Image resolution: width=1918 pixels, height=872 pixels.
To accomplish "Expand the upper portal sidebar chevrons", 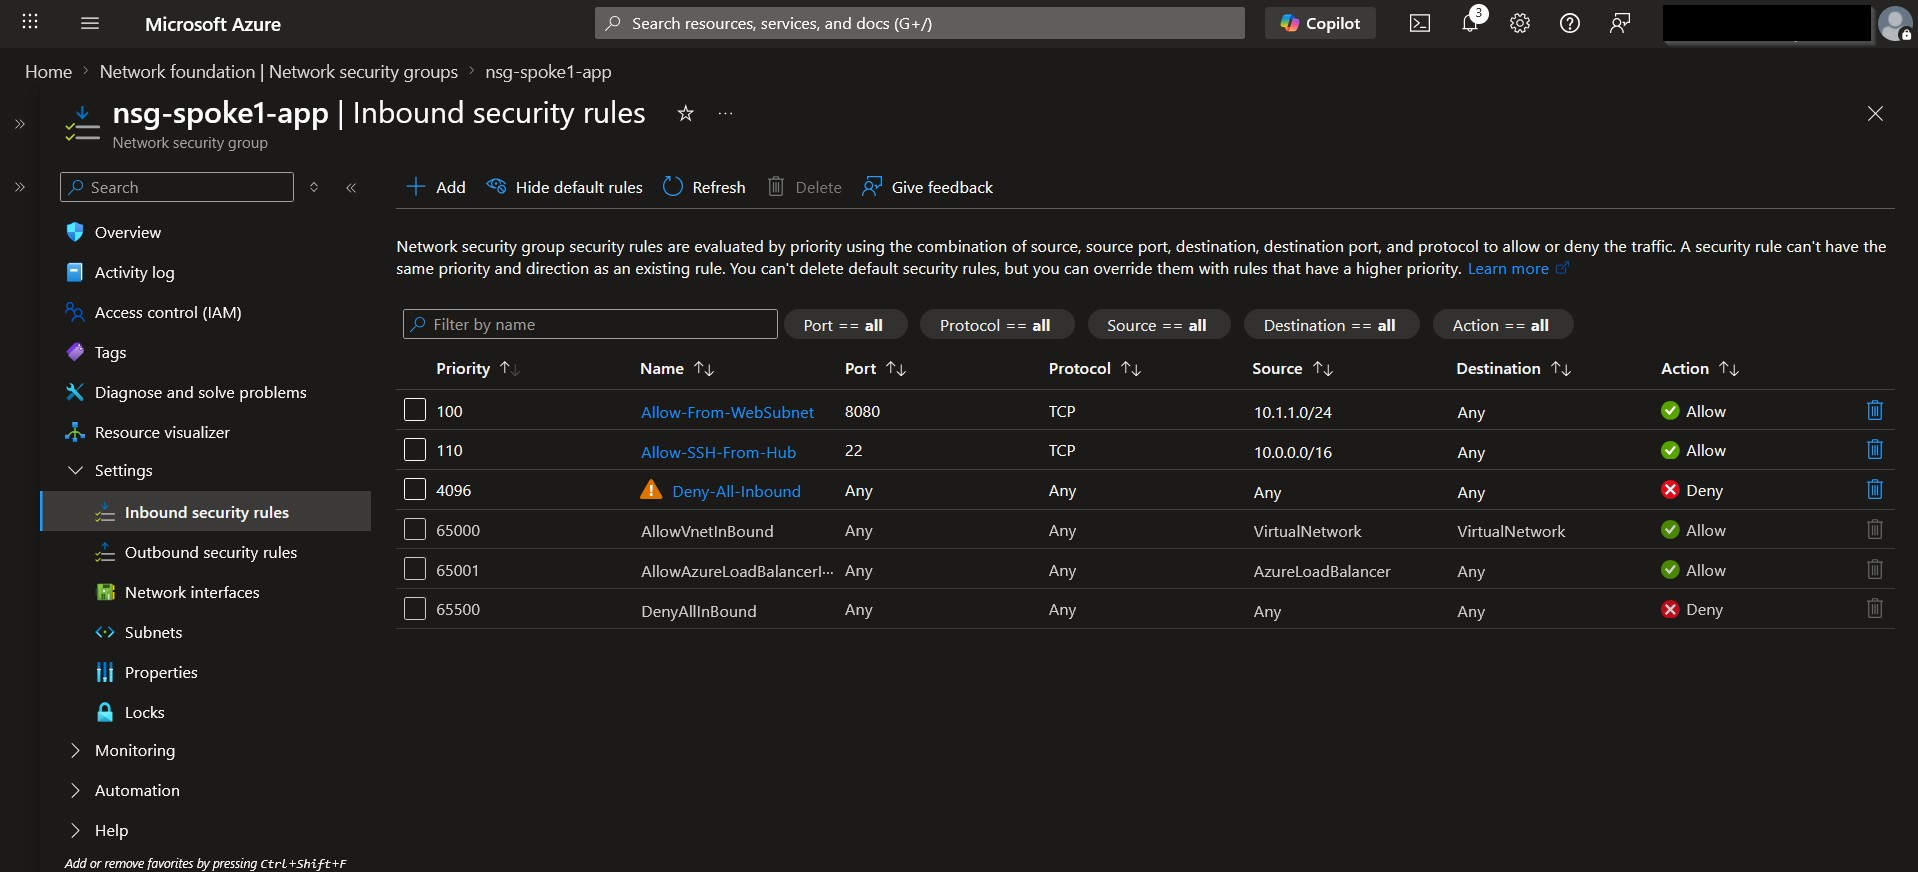I will 20,124.
